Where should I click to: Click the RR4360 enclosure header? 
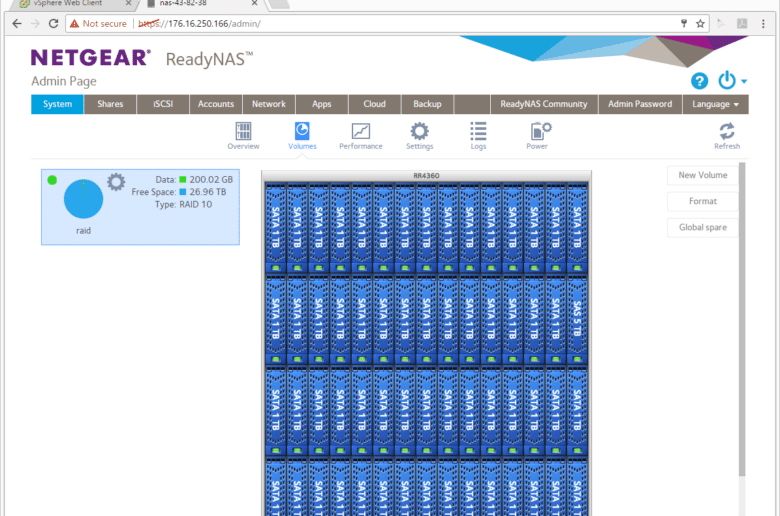coord(426,176)
